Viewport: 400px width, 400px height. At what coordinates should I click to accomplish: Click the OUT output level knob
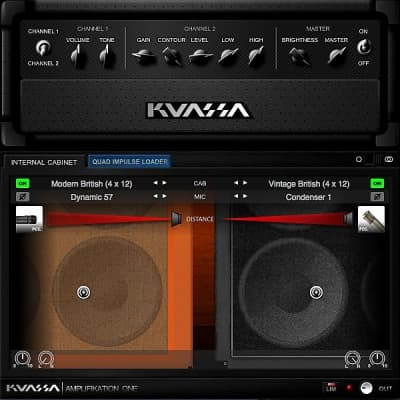(366, 388)
